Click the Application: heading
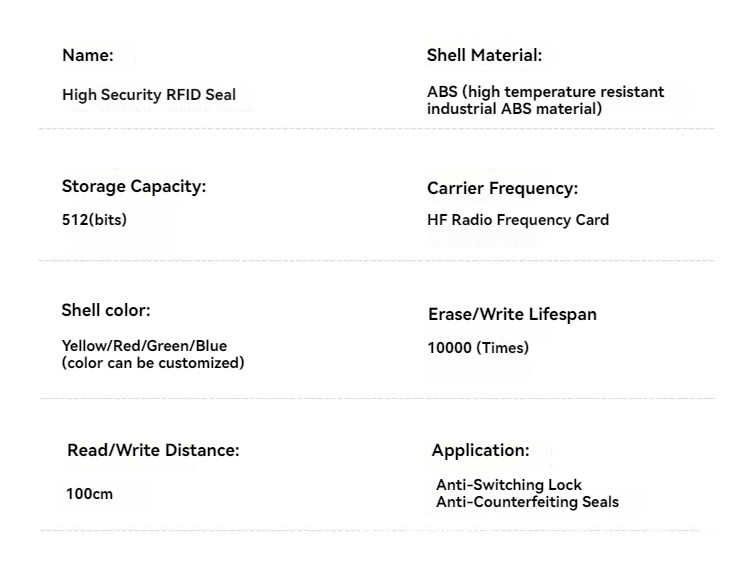 click(480, 450)
